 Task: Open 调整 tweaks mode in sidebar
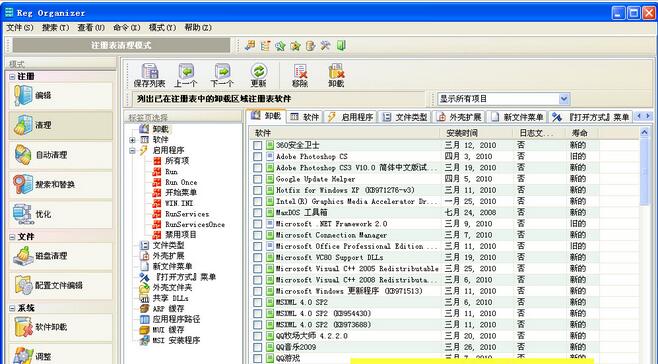60,355
